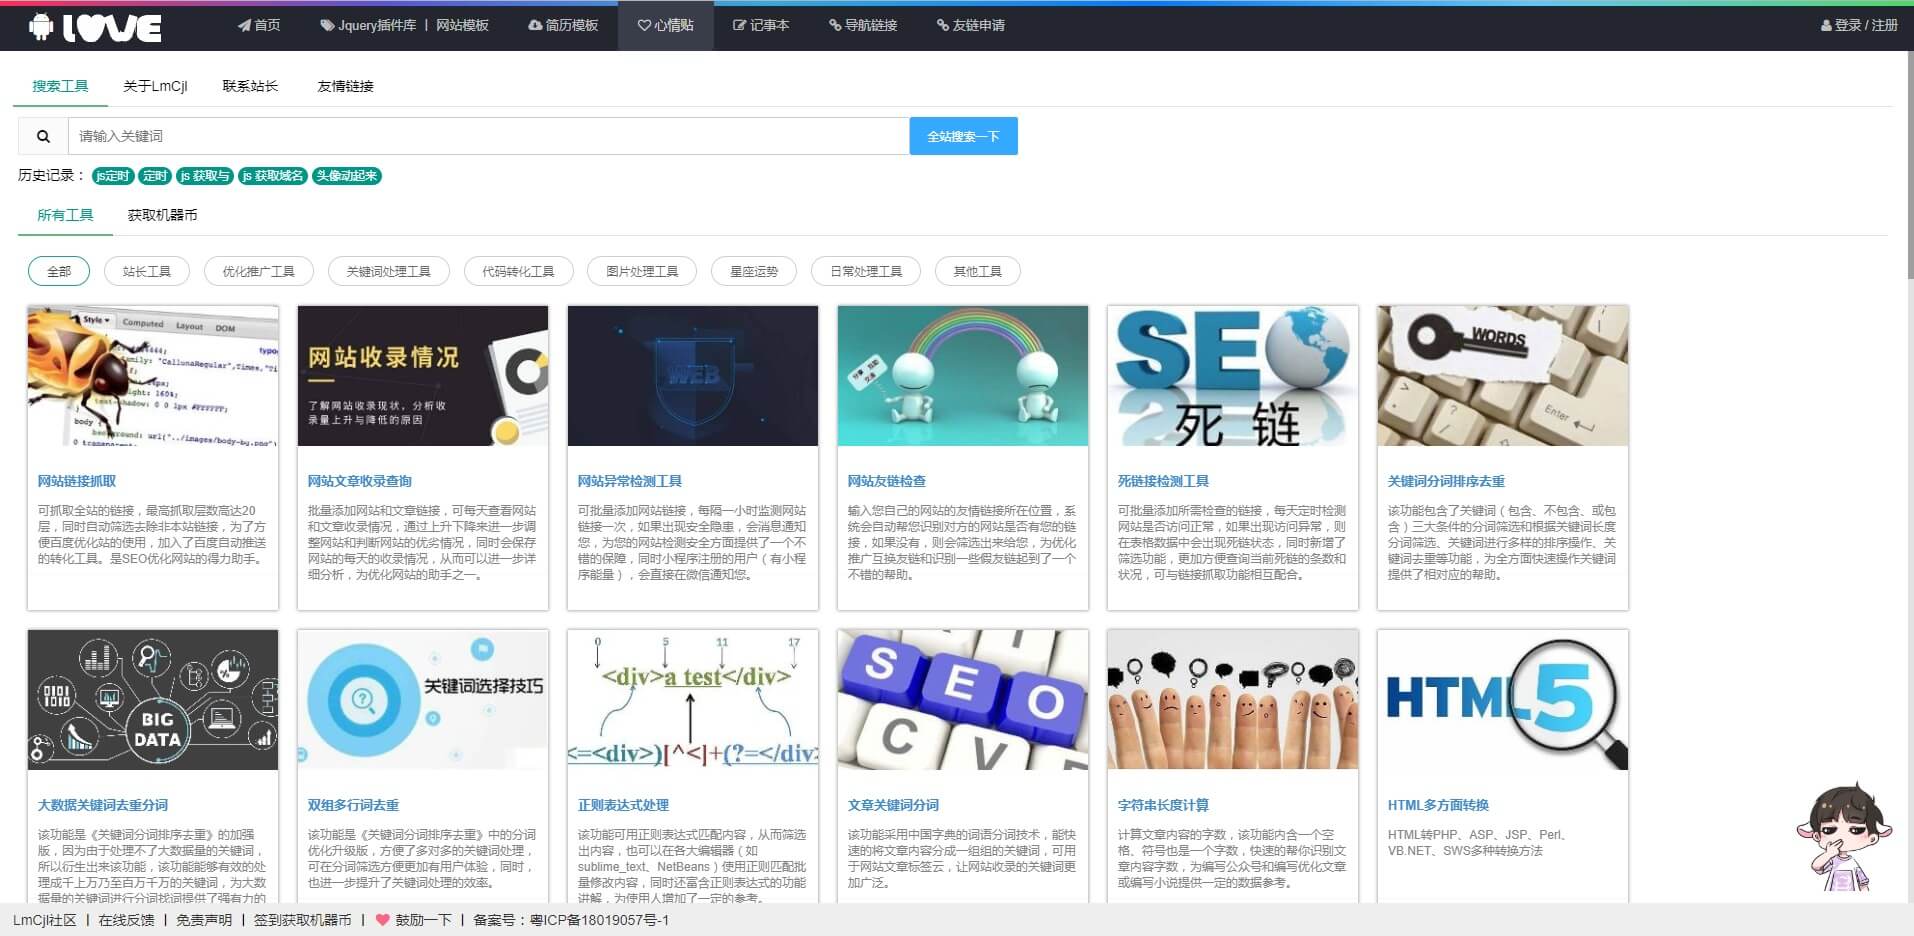Click the LOVE site logo
Image resolution: width=1914 pixels, height=936 pixels.
click(x=96, y=27)
